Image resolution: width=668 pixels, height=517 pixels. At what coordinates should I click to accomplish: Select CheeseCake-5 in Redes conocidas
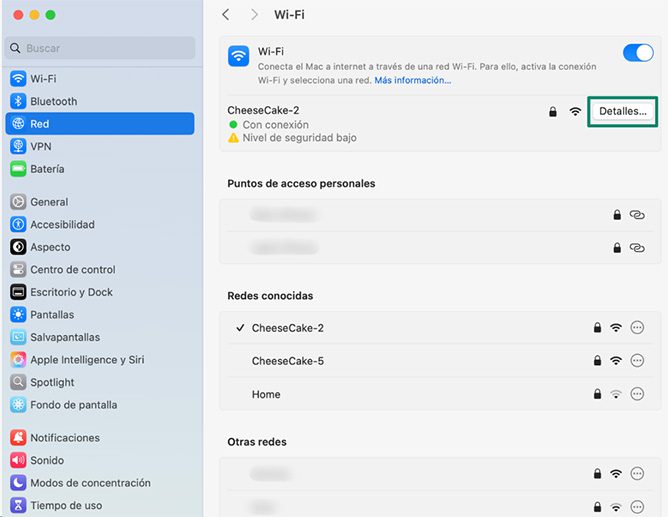(288, 361)
